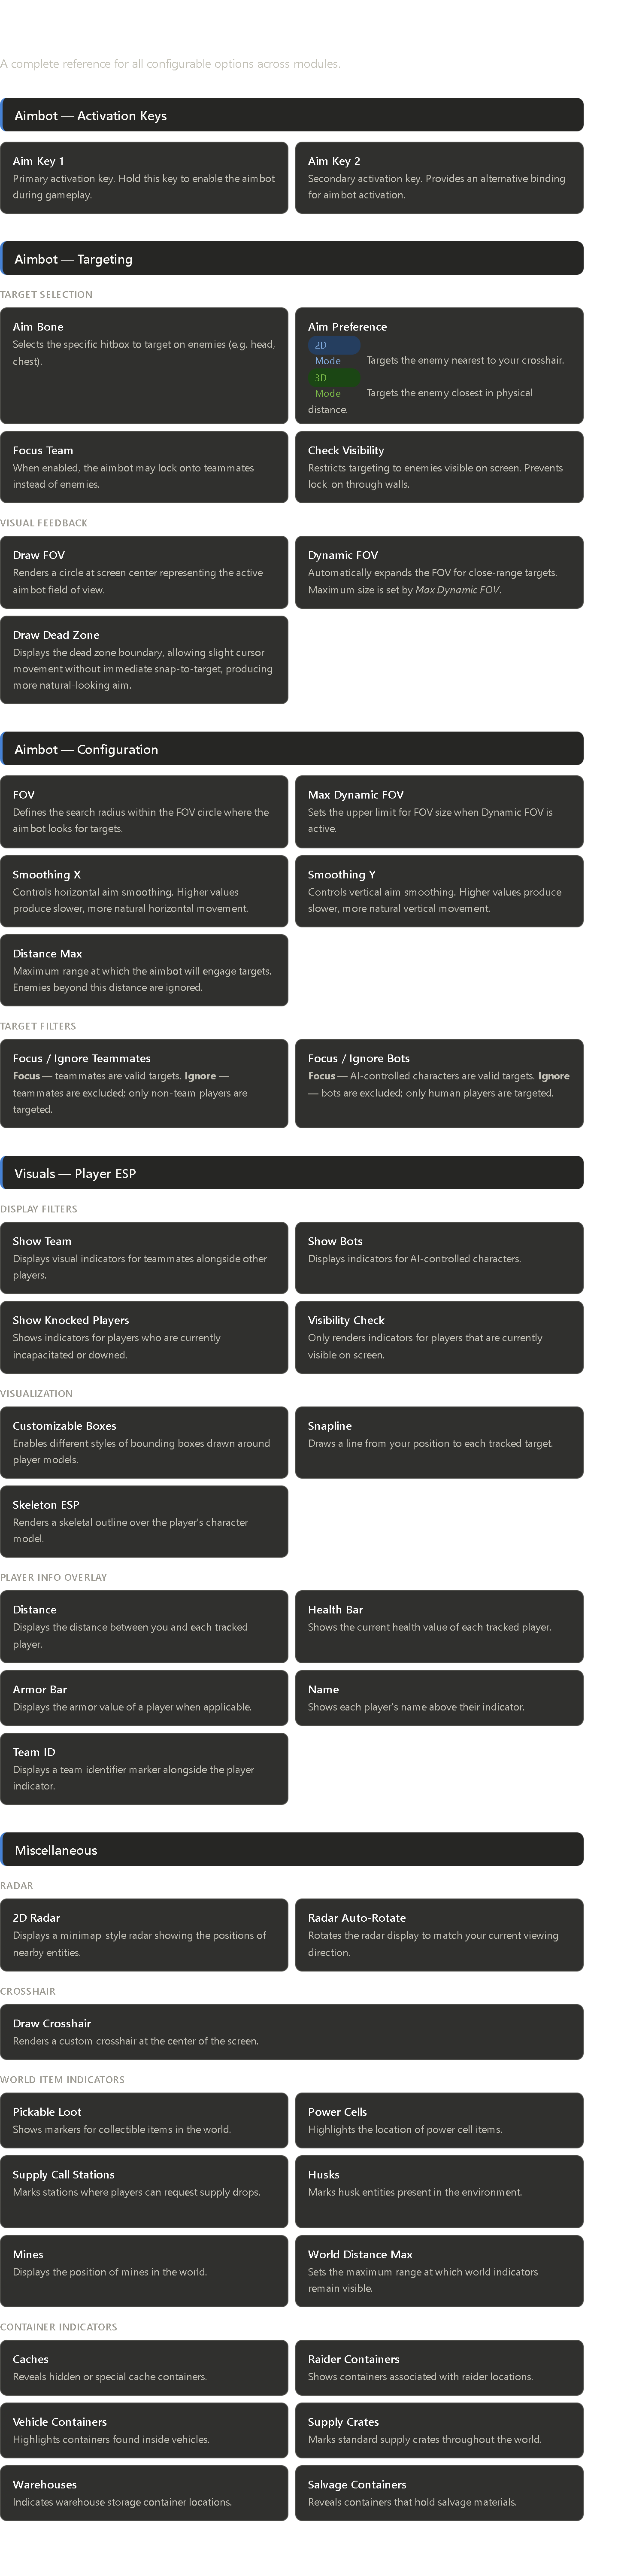Select the Visuals — Player ESP header
618x2576 pixels.
tap(292, 1173)
